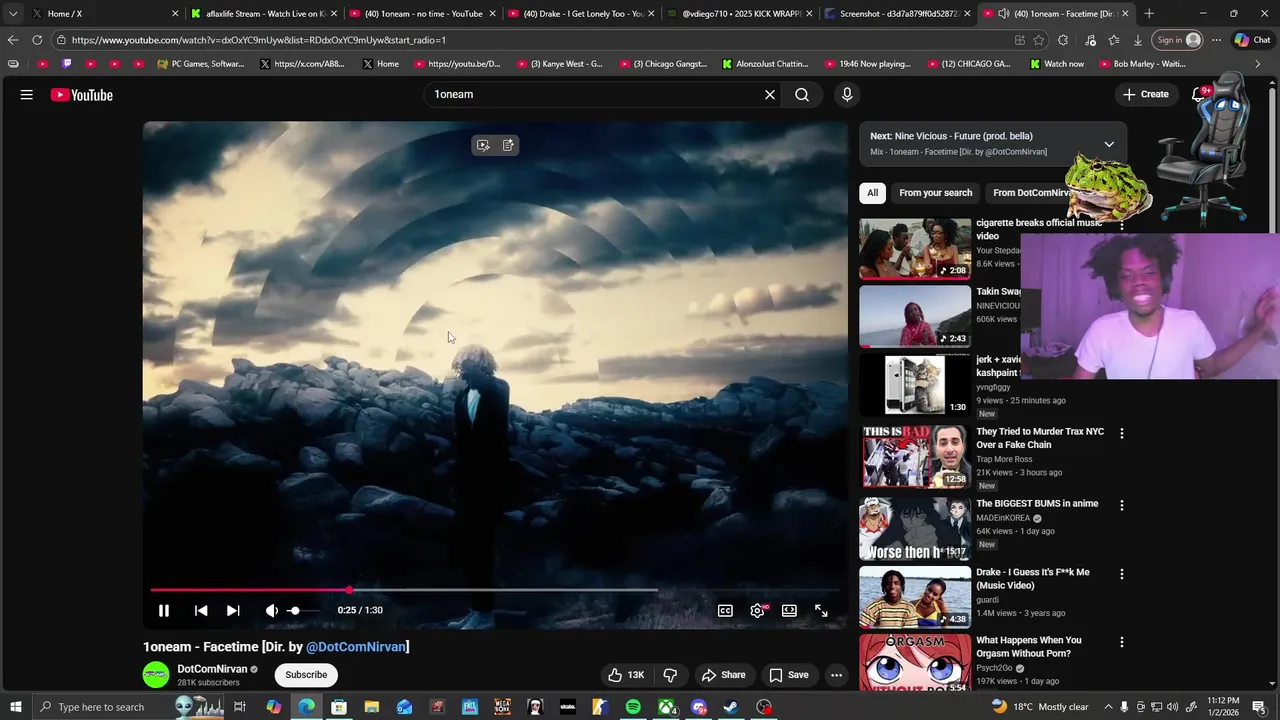Open Copilot Chat in the browser
This screenshot has height=720, width=1280.
click(1250, 40)
